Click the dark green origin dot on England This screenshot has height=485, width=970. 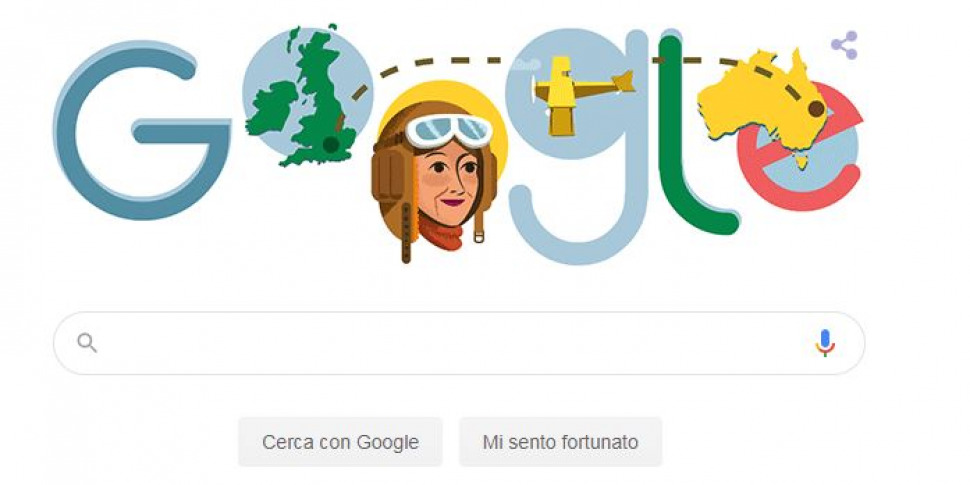click(x=331, y=145)
